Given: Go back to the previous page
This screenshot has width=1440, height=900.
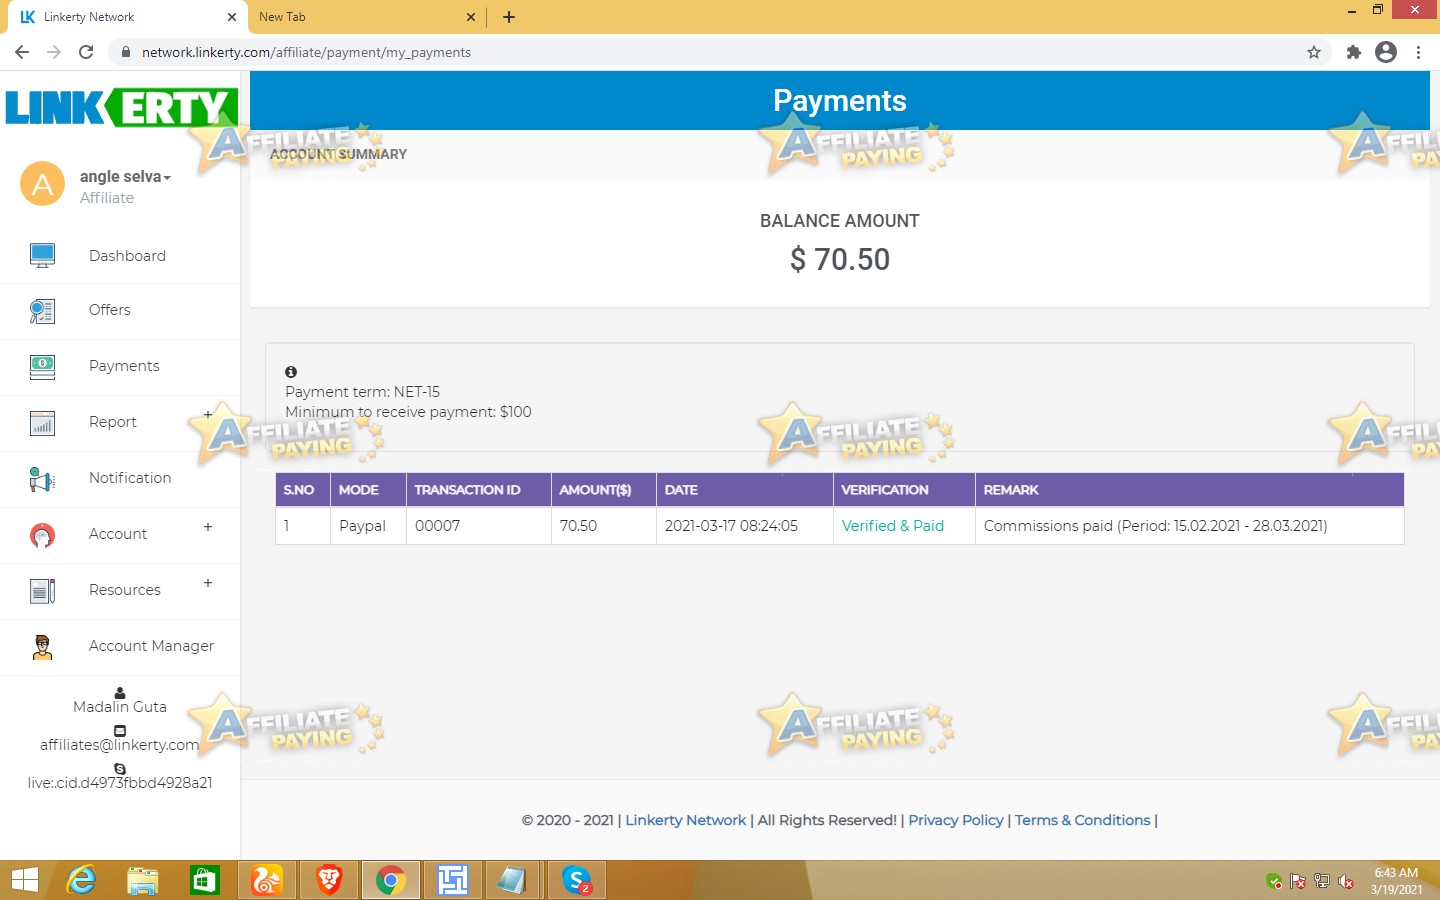Looking at the screenshot, I should pos(22,52).
